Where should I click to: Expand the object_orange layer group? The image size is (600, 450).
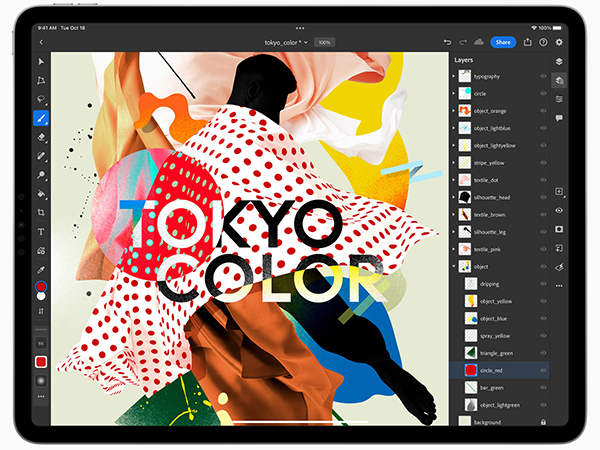[x=454, y=111]
